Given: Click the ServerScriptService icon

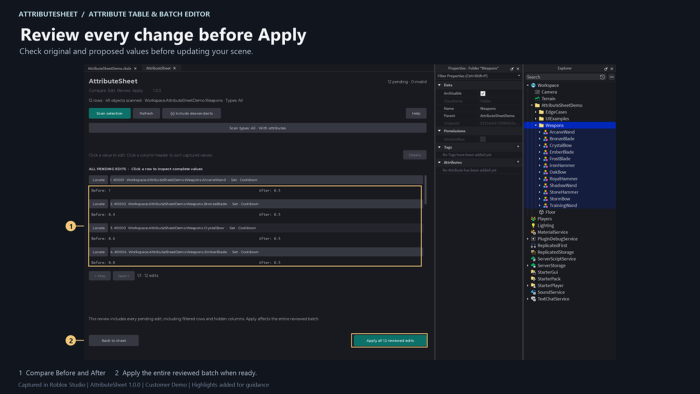Looking at the screenshot, I should click(533, 259).
